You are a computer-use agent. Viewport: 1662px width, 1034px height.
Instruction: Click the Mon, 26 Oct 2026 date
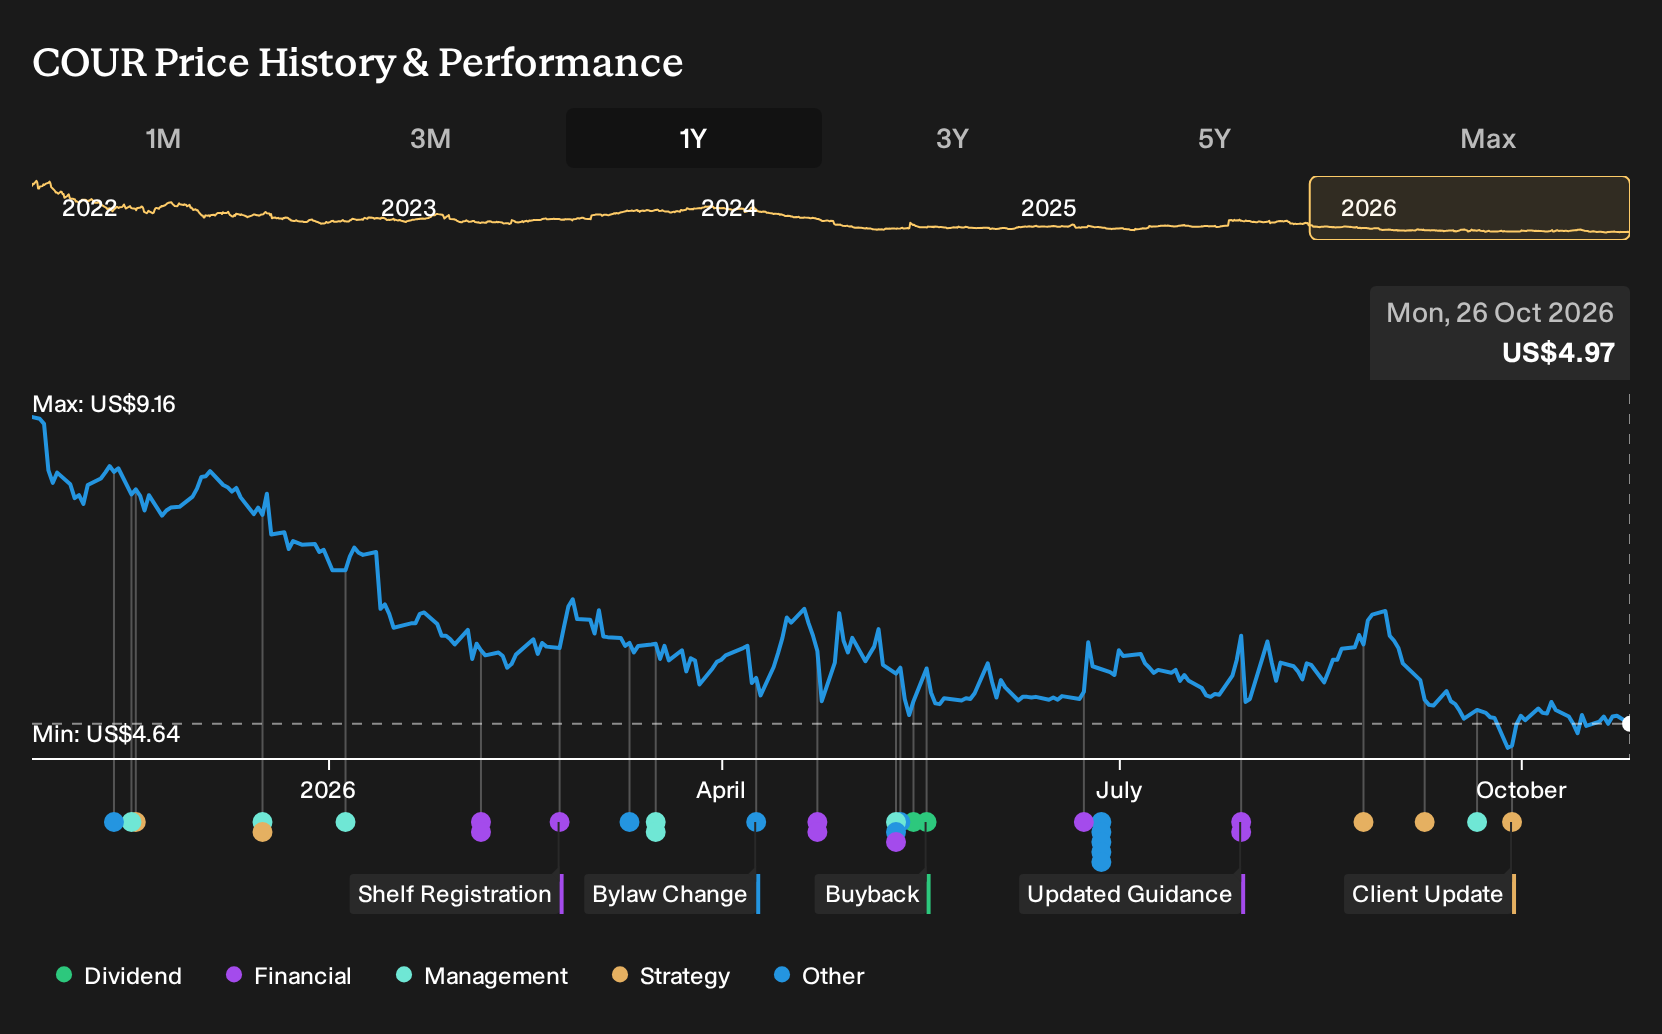coord(1500,313)
